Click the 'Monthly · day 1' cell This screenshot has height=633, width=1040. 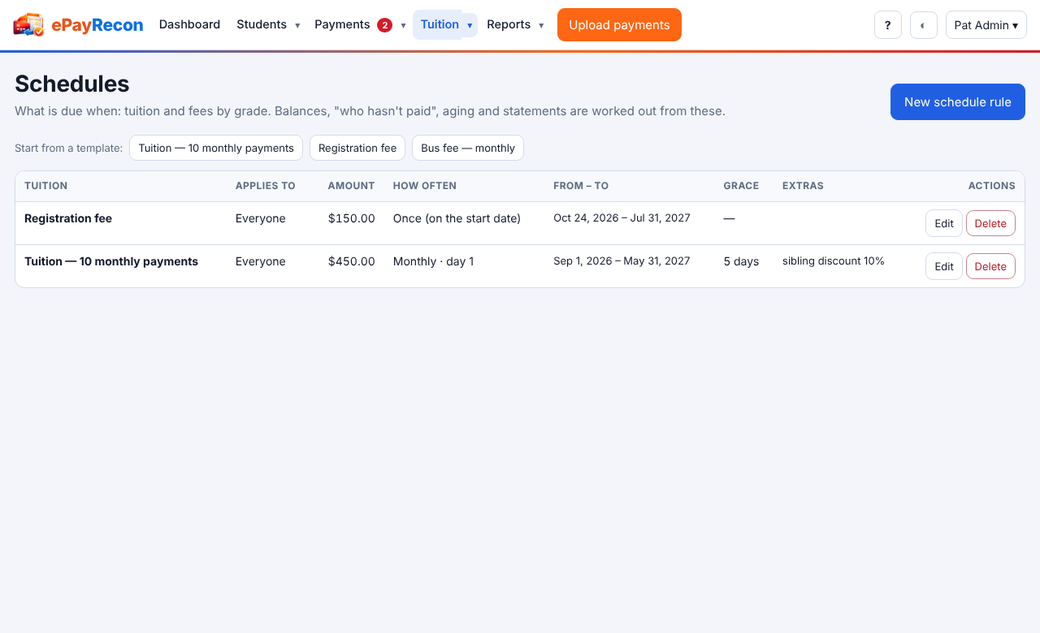coord(433,261)
